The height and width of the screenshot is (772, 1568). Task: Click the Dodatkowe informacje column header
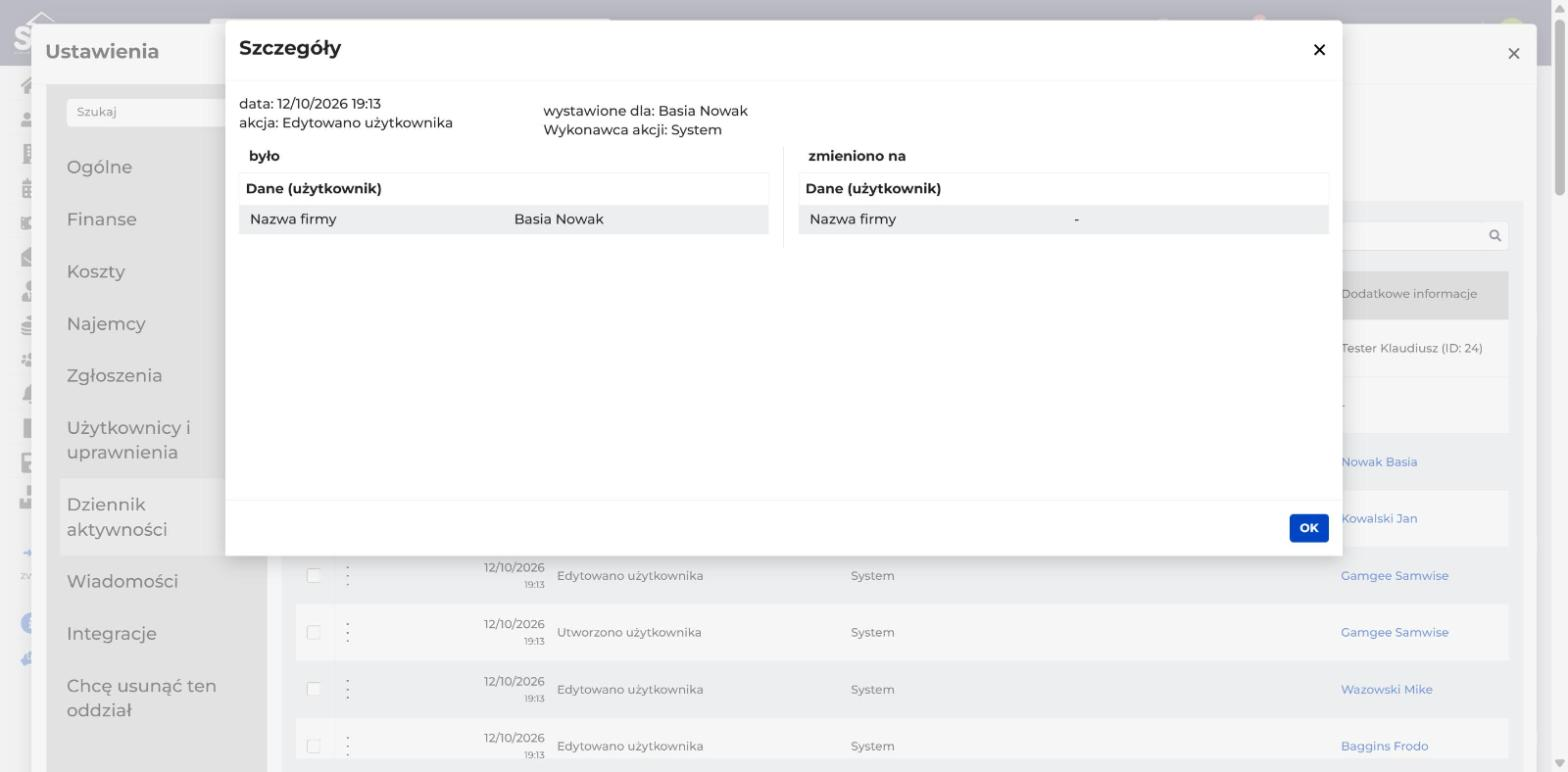click(1409, 294)
